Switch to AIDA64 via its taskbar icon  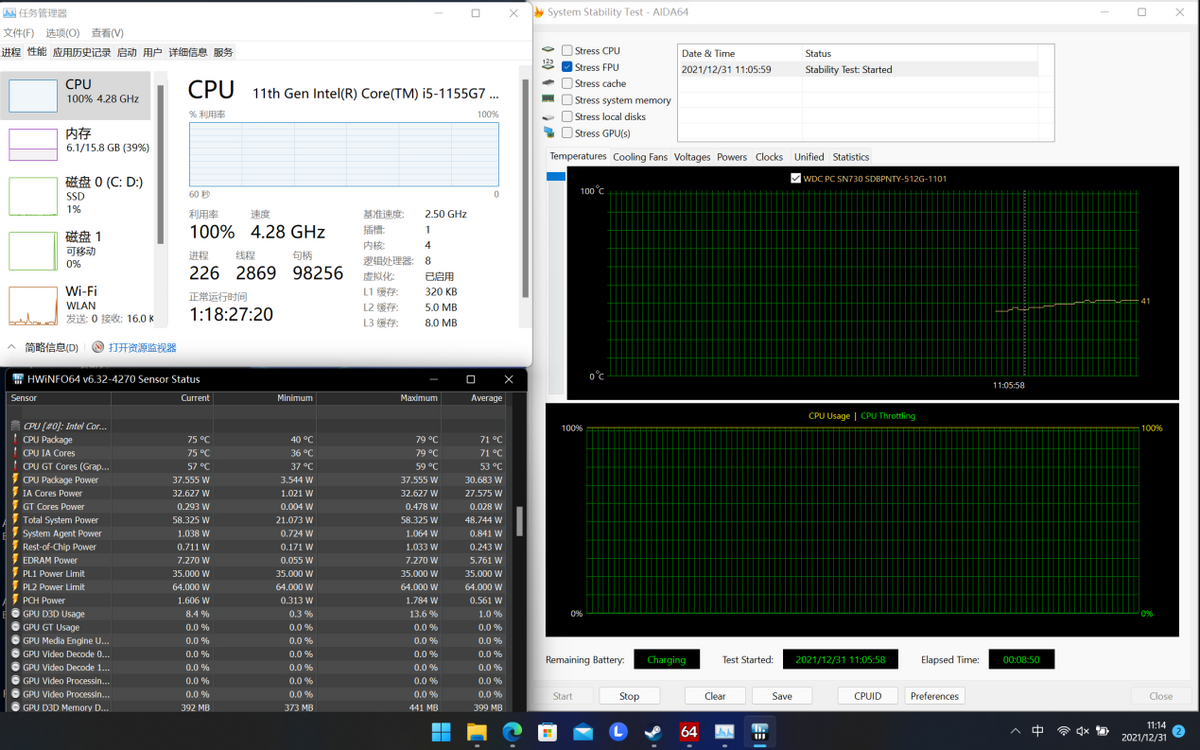coord(689,732)
